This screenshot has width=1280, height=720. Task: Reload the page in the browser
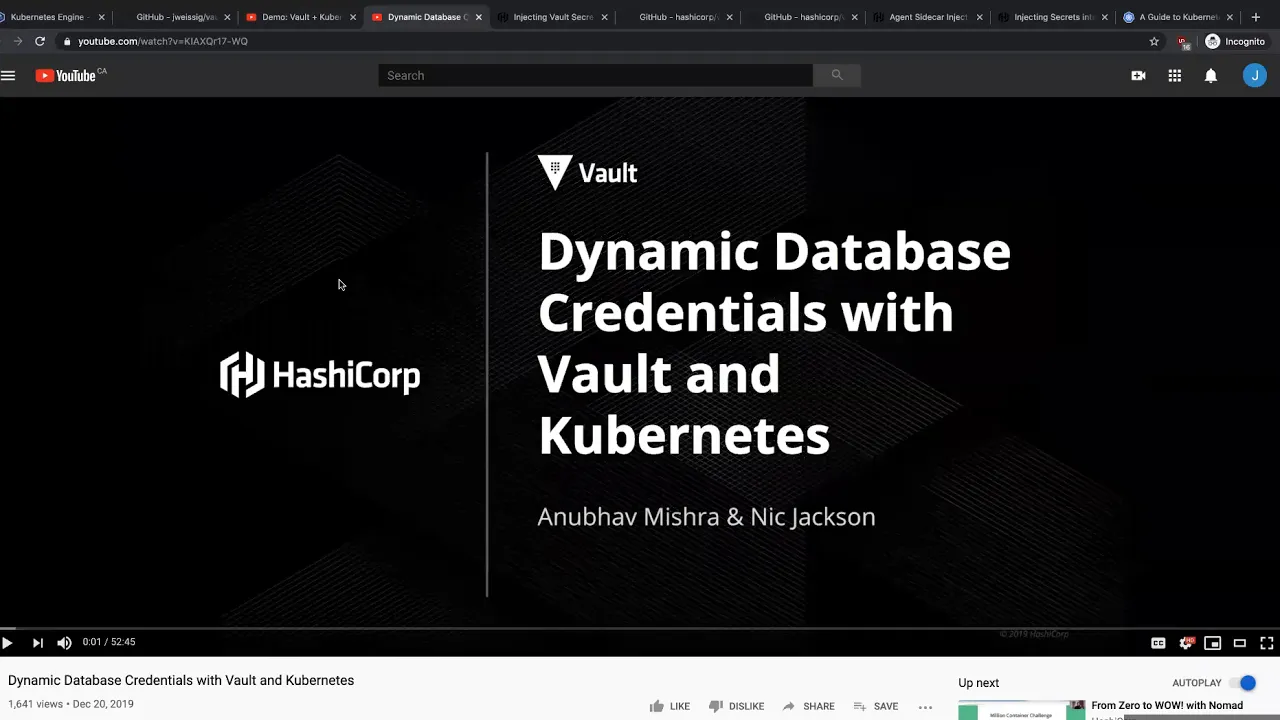point(40,41)
